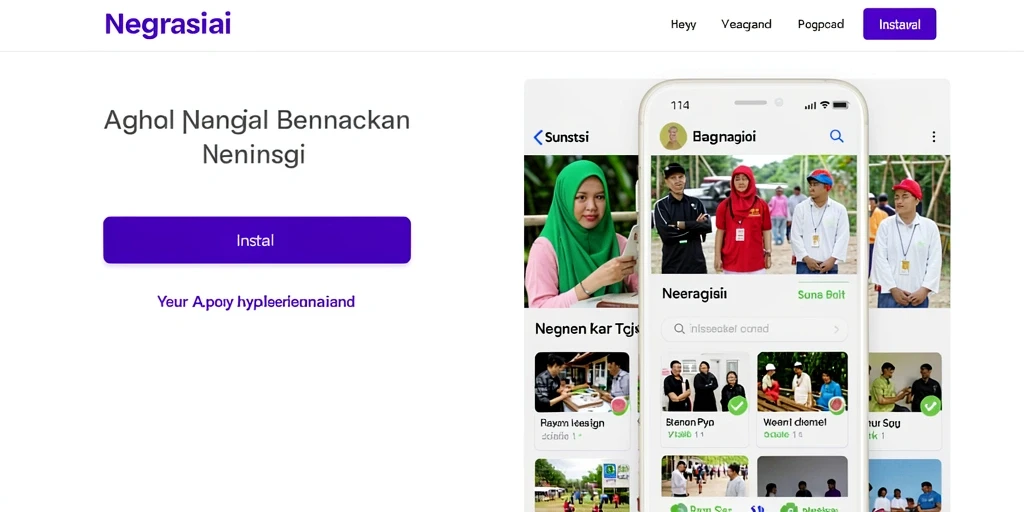1024x512 pixels.
Task: Click the Negrasiai logo
Action: point(168,24)
